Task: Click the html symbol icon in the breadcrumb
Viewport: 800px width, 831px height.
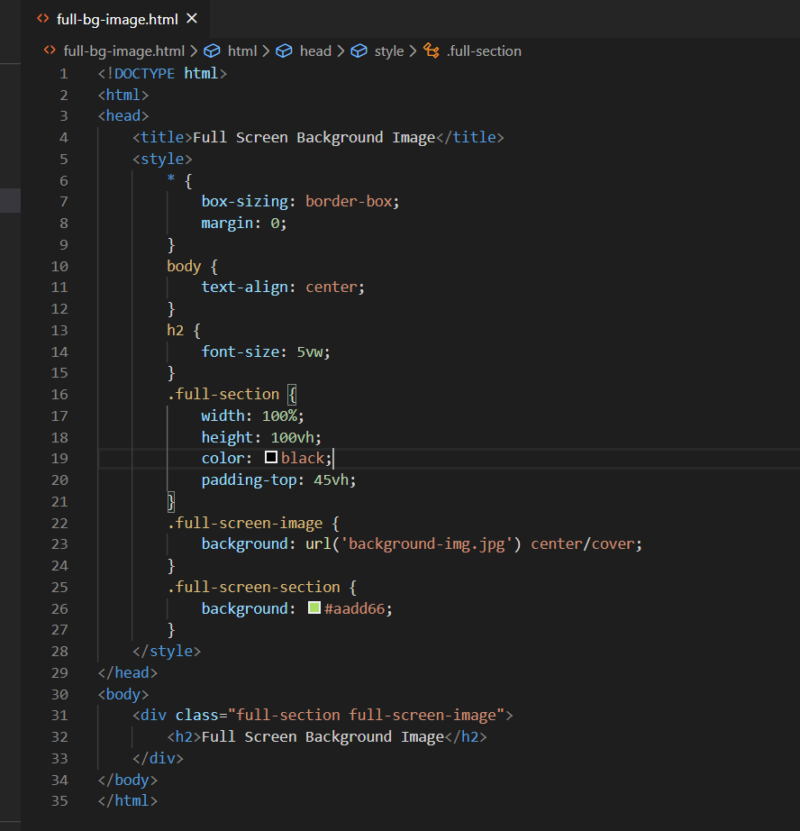Action: (x=212, y=51)
